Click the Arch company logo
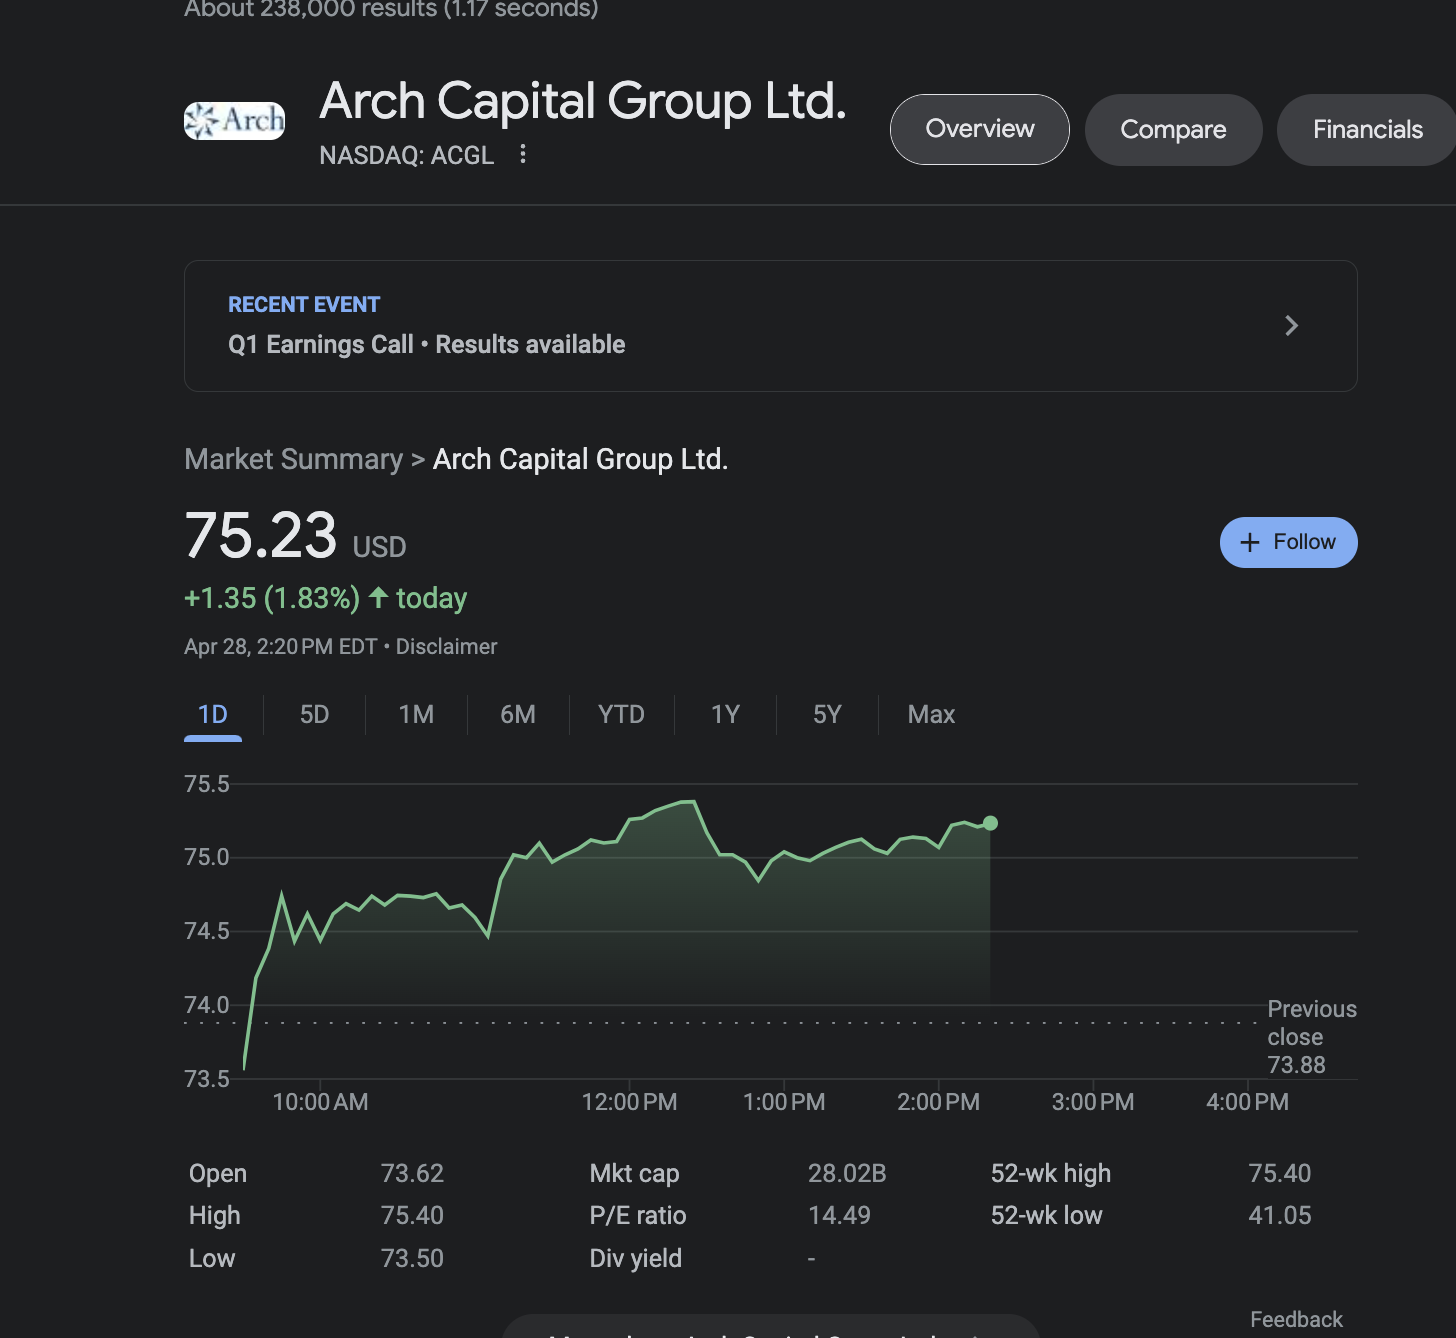The width and height of the screenshot is (1456, 1338). point(234,121)
